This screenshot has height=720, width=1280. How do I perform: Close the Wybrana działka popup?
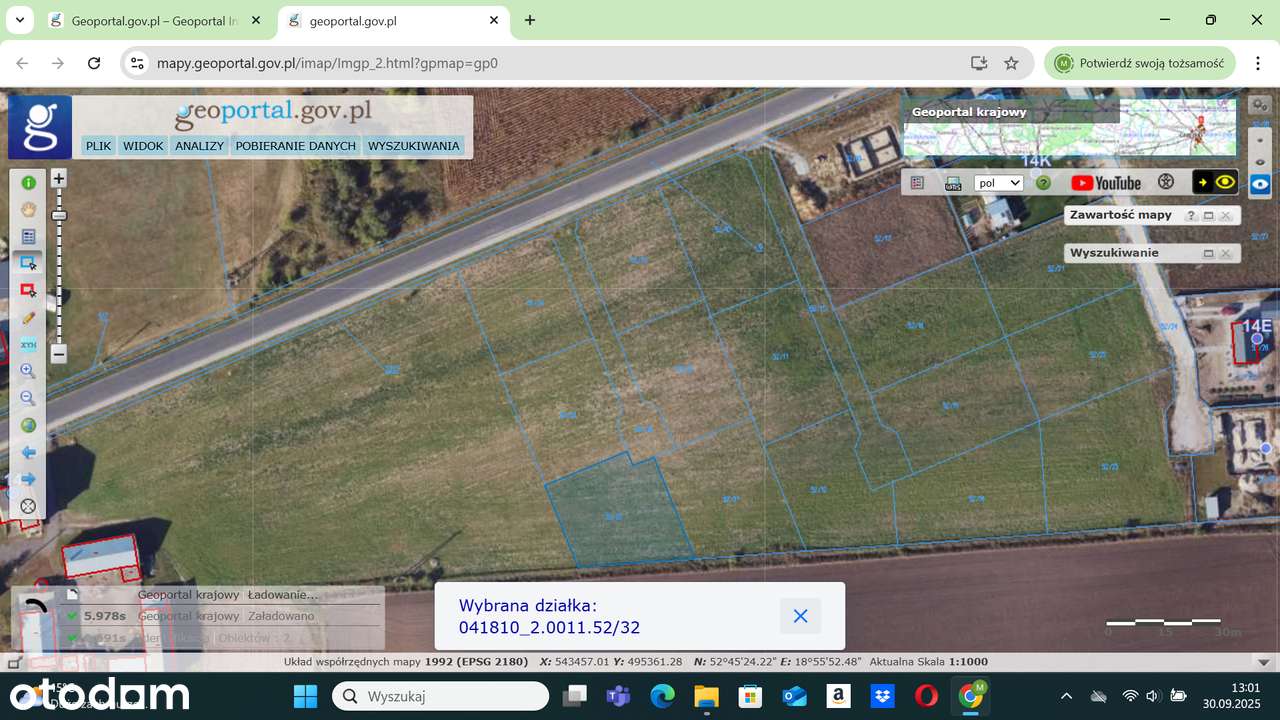(x=800, y=616)
